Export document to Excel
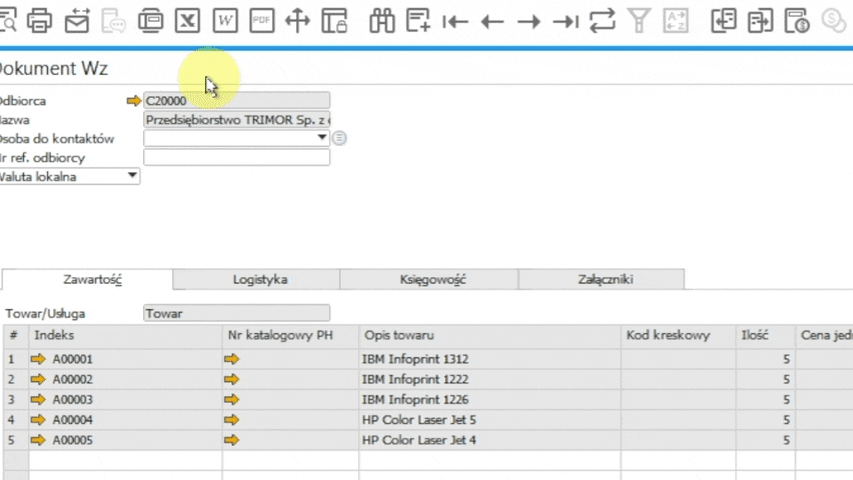The image size is (853, 480). click(188, 21)
